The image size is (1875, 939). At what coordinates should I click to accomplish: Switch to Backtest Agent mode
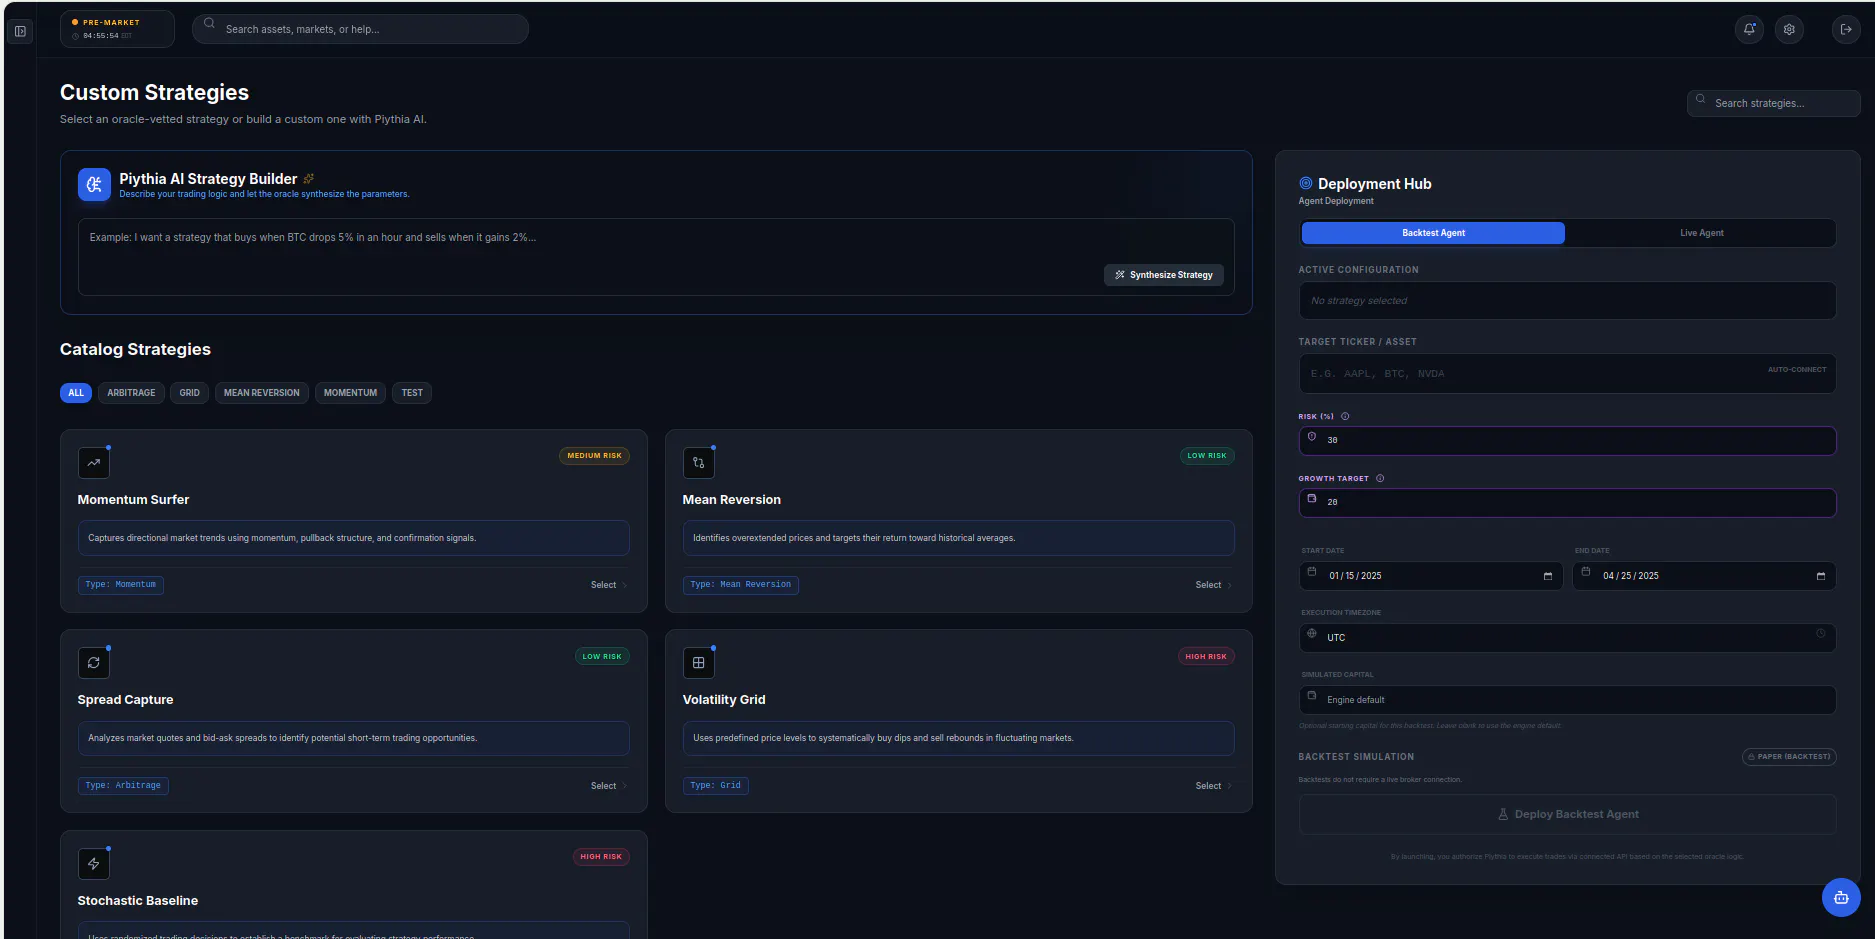click(1433, 233)
